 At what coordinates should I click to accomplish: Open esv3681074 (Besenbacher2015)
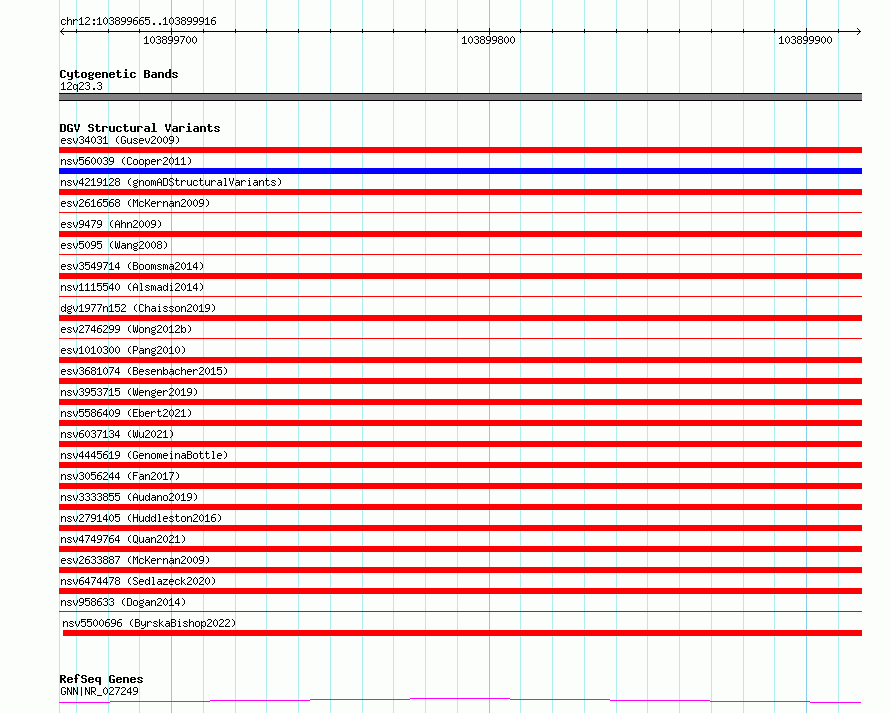pos(144,371)
